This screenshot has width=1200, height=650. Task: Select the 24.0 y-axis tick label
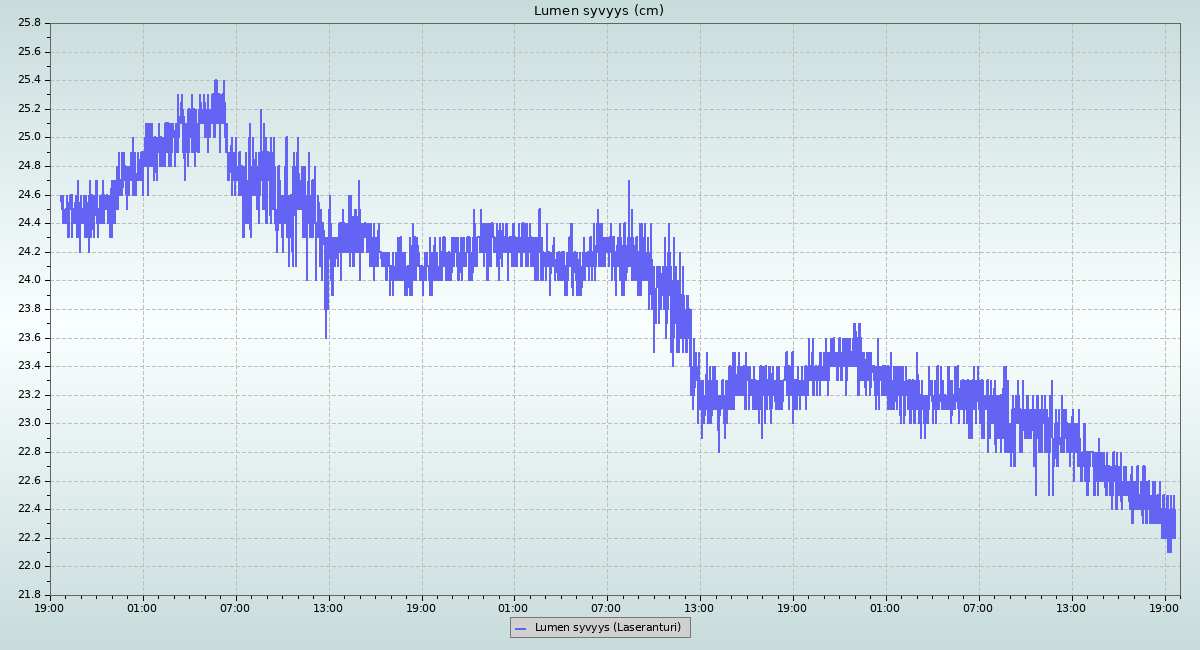coord(29,280)
